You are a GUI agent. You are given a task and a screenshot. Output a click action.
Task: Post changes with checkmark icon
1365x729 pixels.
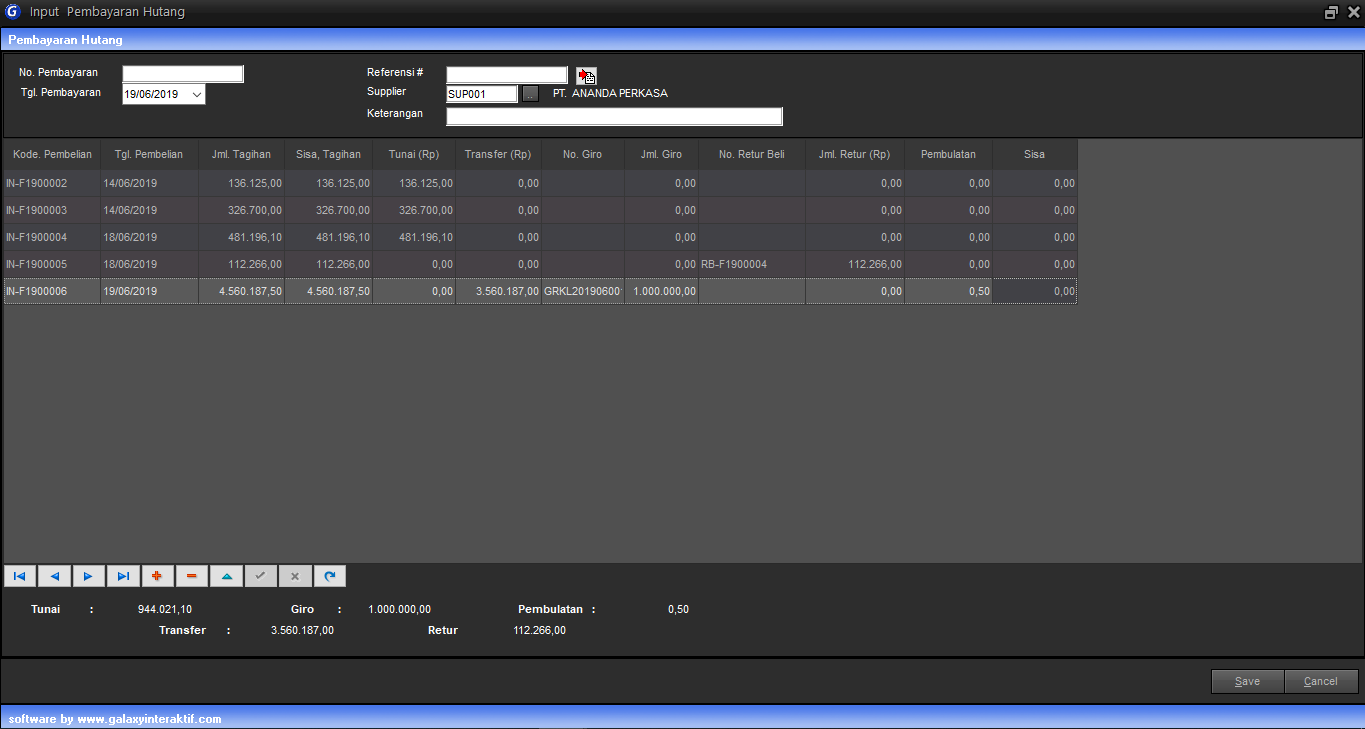(260, 576)
